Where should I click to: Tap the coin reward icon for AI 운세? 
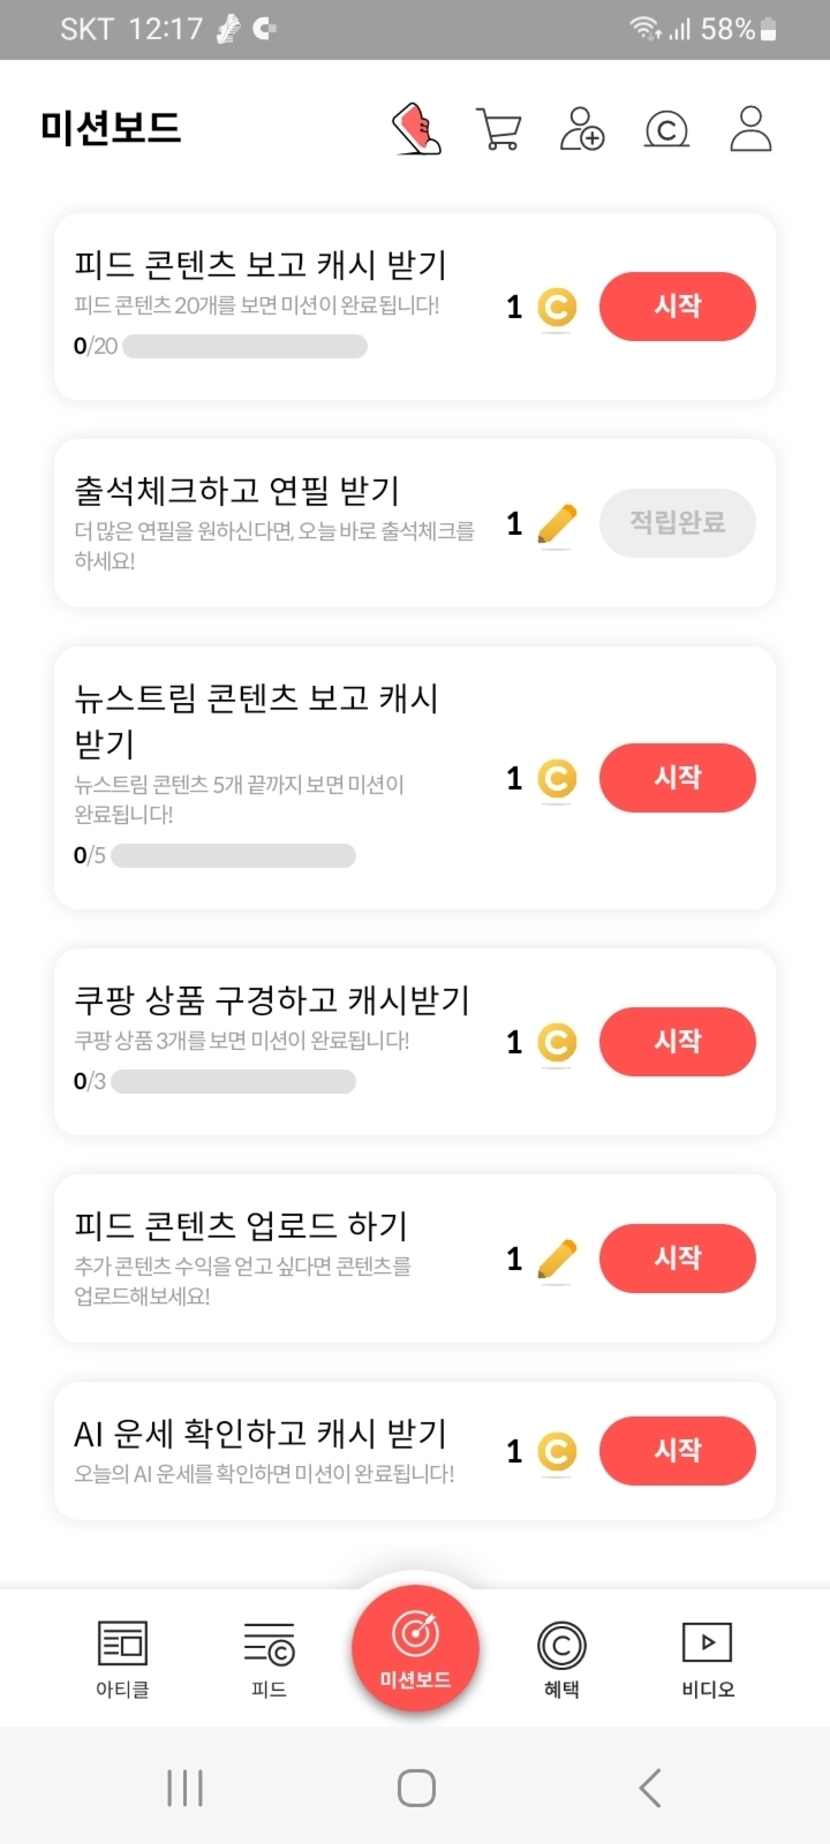[557, 1452]
